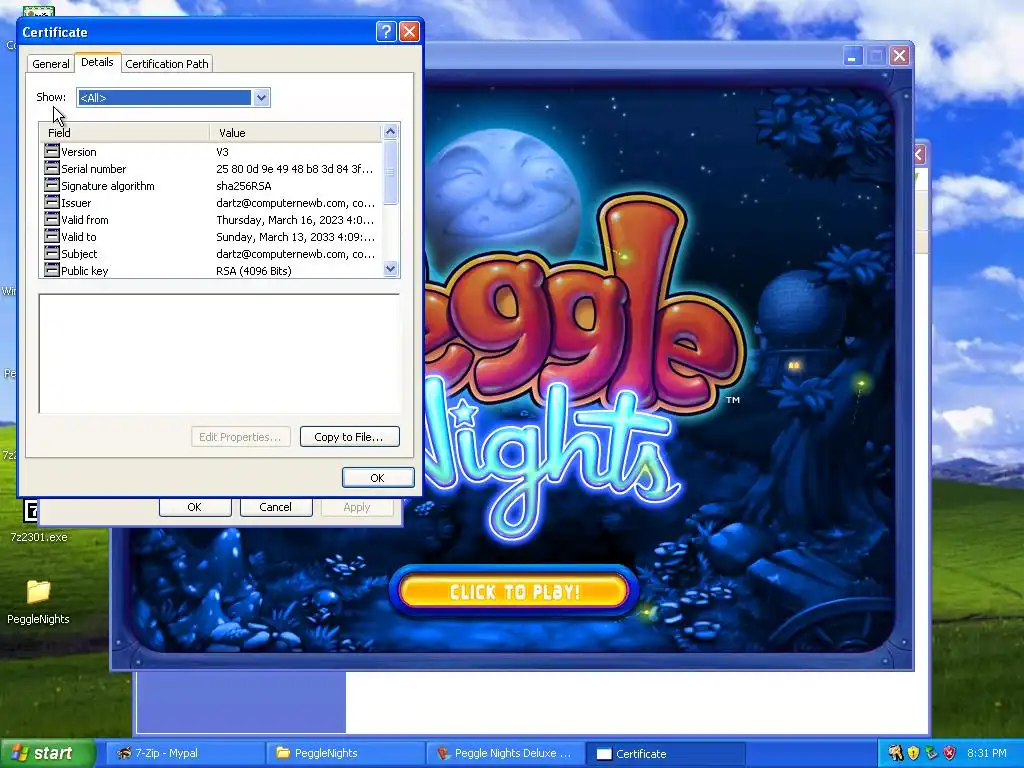Image resolution: width=1024 pixels, height=768 pixels.
Task: Confirm the Certificate dialog with OK
Action: click(377, 477)
